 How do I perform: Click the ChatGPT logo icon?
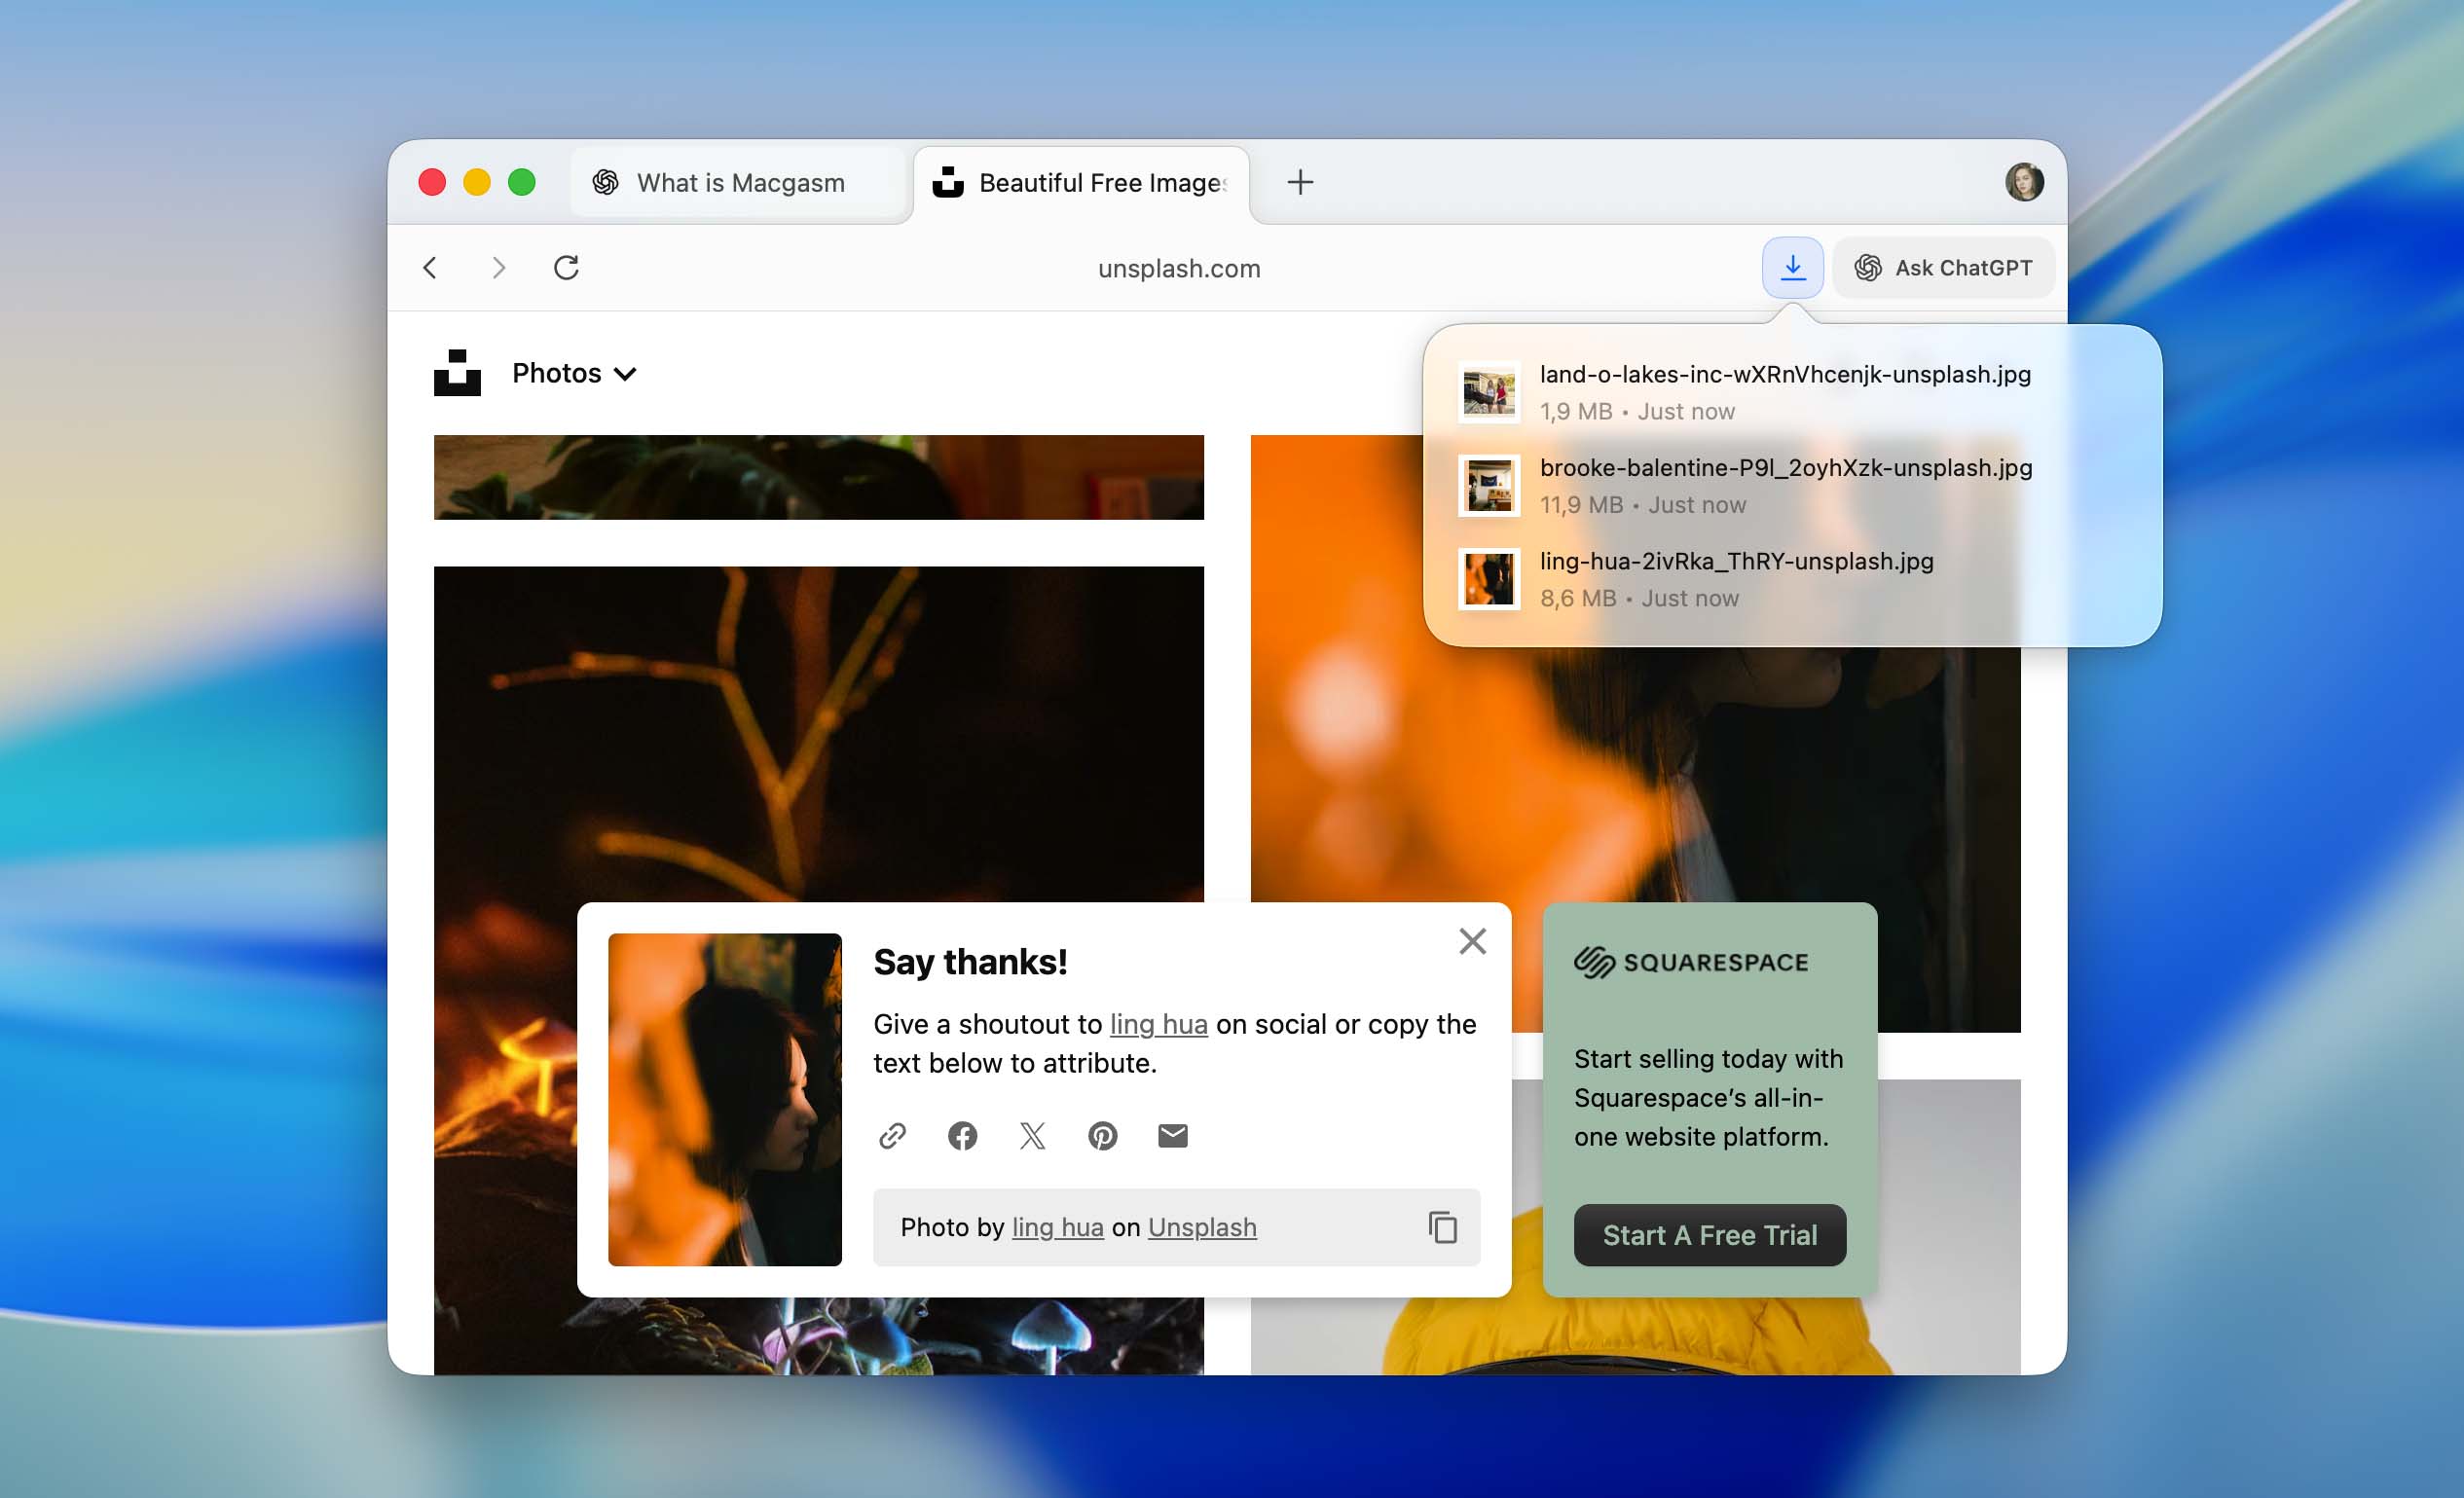(1868, 267)
